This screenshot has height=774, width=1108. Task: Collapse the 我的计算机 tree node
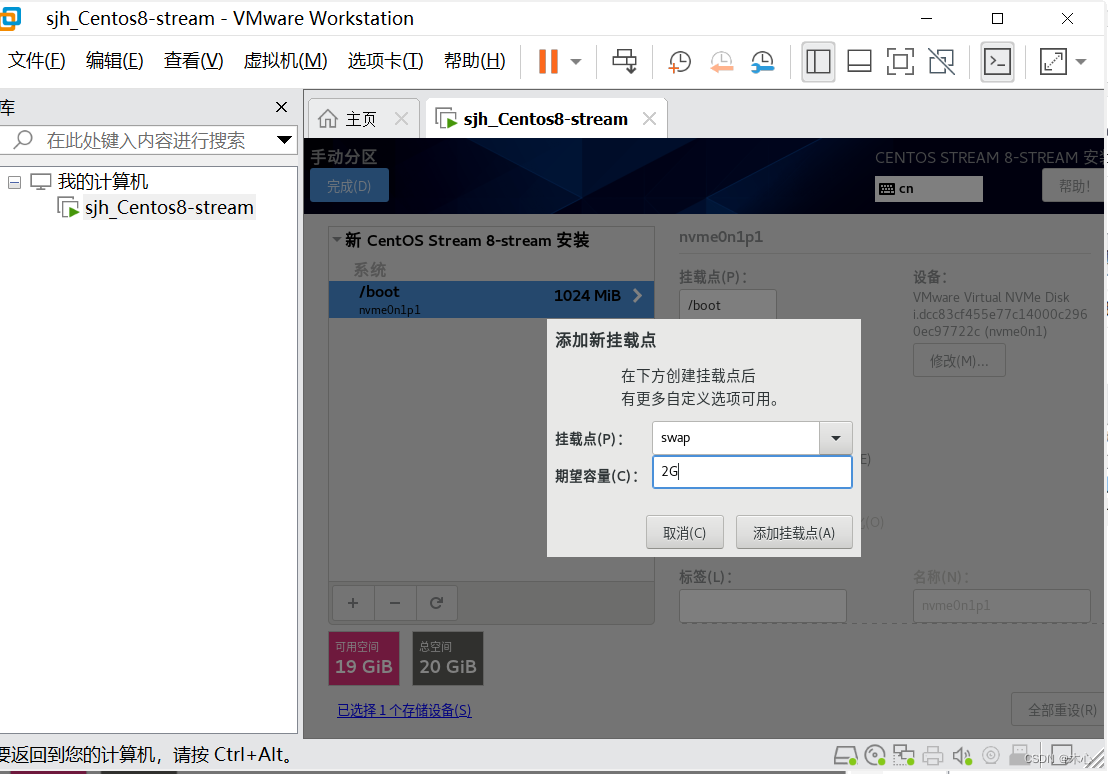tap(14, 182)
